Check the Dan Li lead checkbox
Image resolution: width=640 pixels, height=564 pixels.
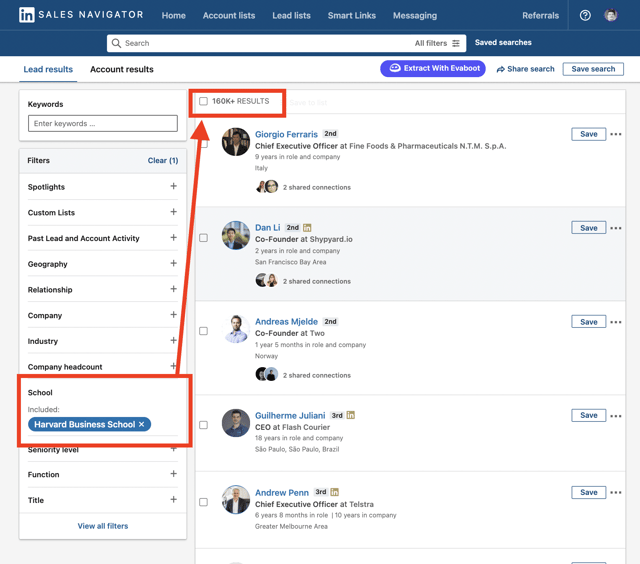(203, 238)
